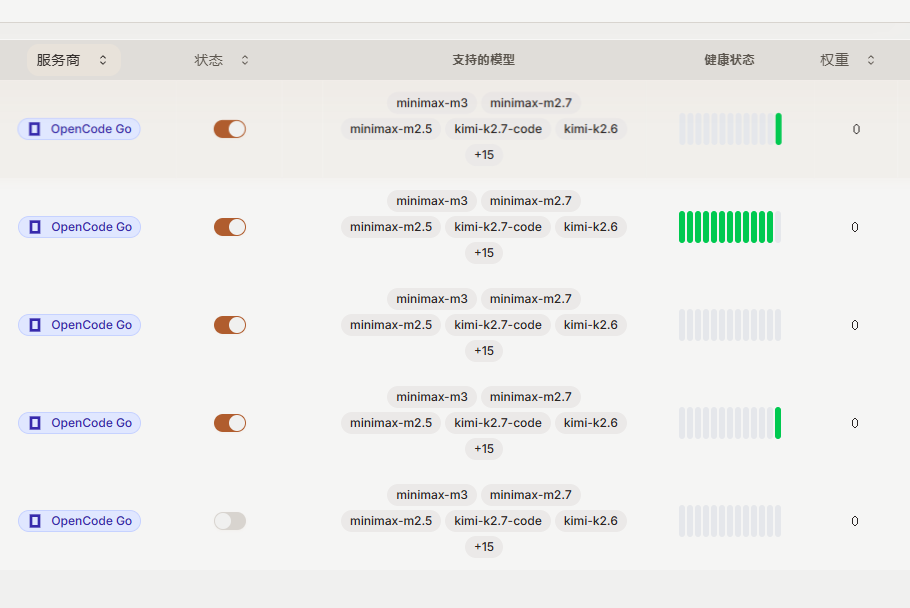Click the minimax-m2.5 tag in second row
This screenshot has height=608, width=910.
391,227
